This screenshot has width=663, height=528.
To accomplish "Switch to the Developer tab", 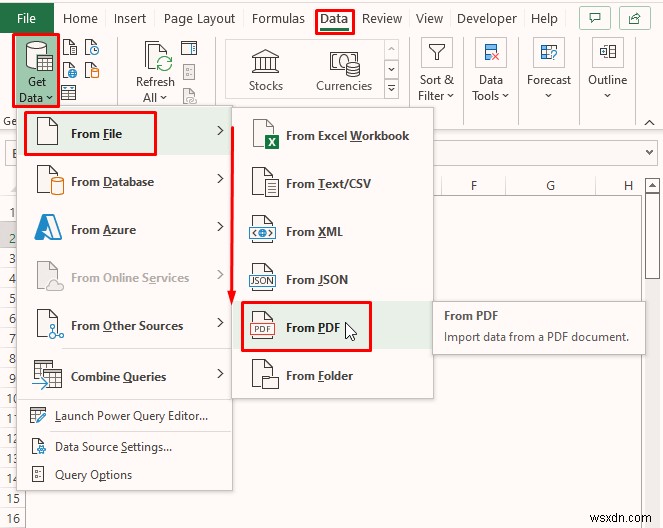I will tap(487, 19).
